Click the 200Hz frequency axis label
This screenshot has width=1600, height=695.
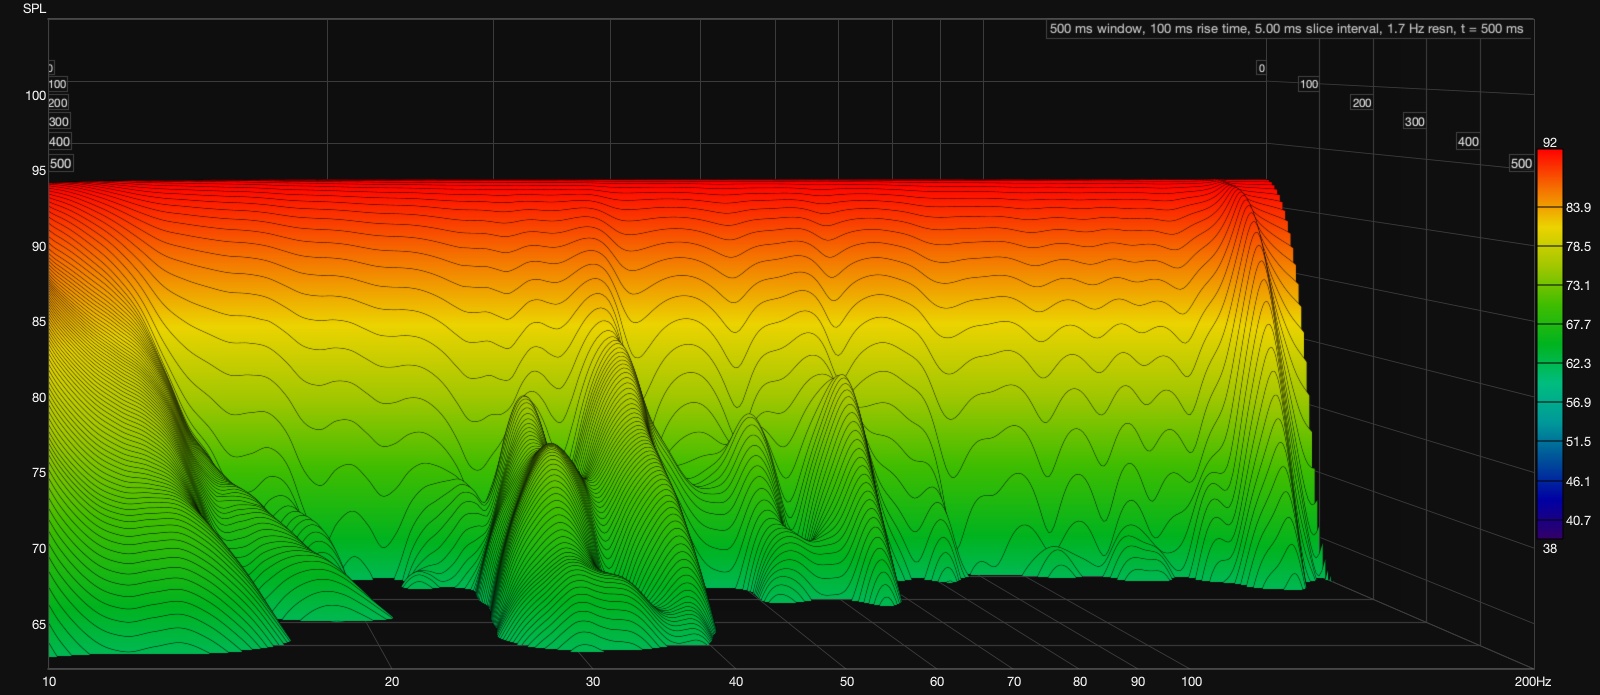1532,682
